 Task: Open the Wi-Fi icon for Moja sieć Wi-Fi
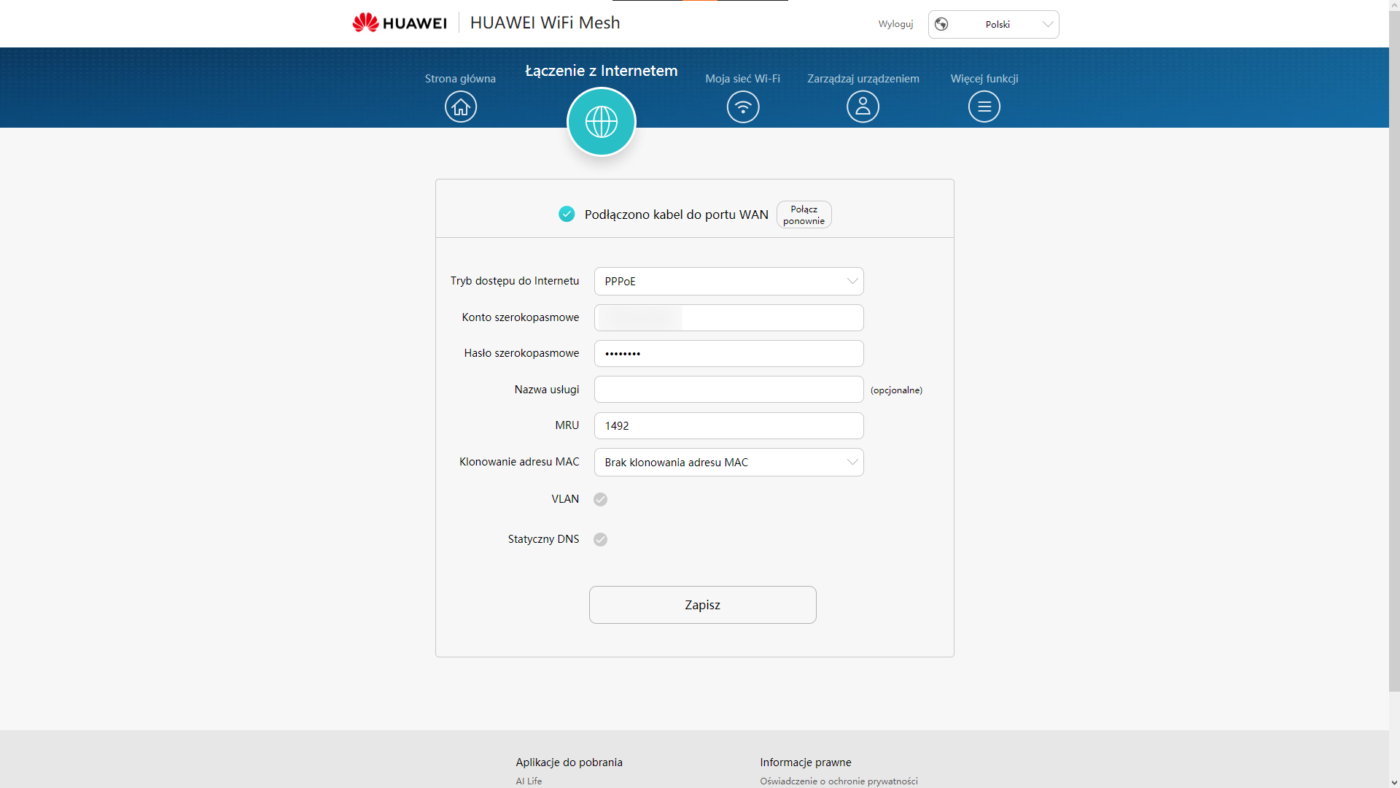(x=743, y=106)
